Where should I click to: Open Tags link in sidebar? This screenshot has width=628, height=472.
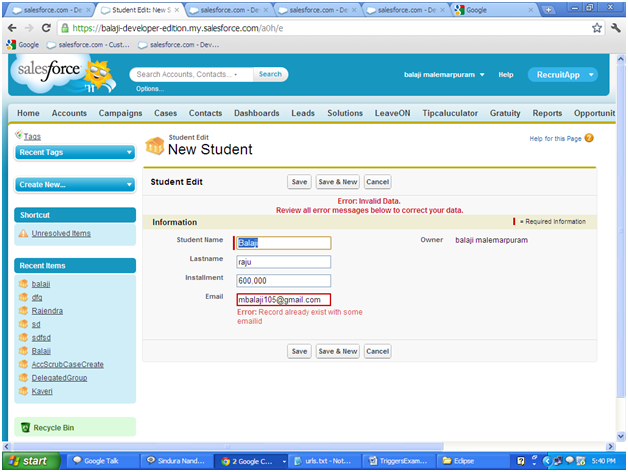coord(32,137)
